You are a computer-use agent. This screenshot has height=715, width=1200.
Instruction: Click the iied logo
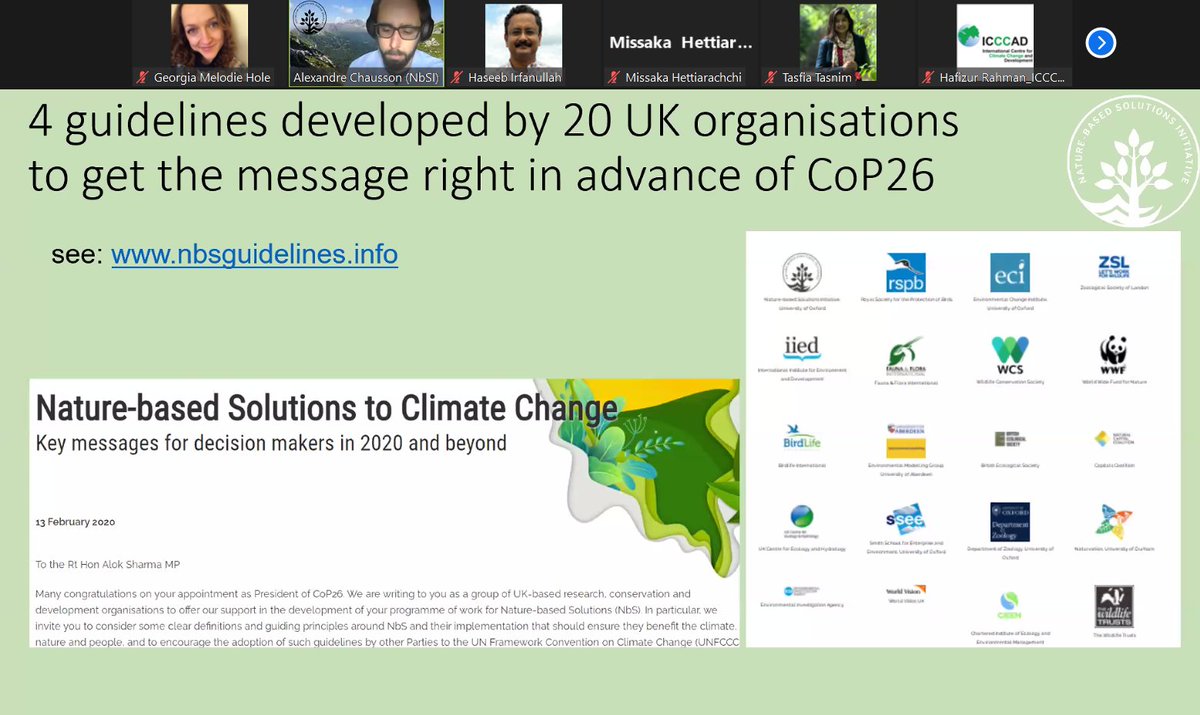(802, 347)
